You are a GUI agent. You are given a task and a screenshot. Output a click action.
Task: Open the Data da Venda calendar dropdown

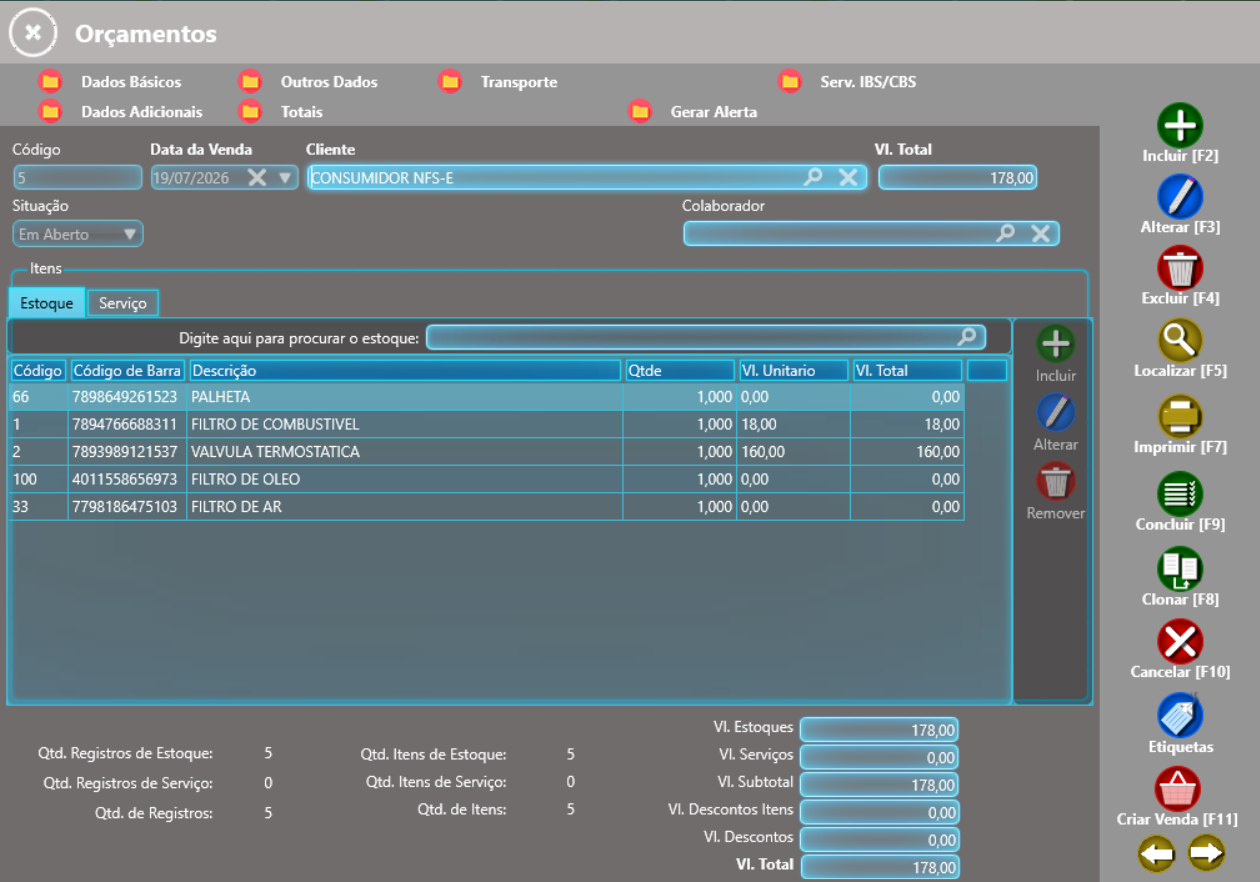coord(285,178)
